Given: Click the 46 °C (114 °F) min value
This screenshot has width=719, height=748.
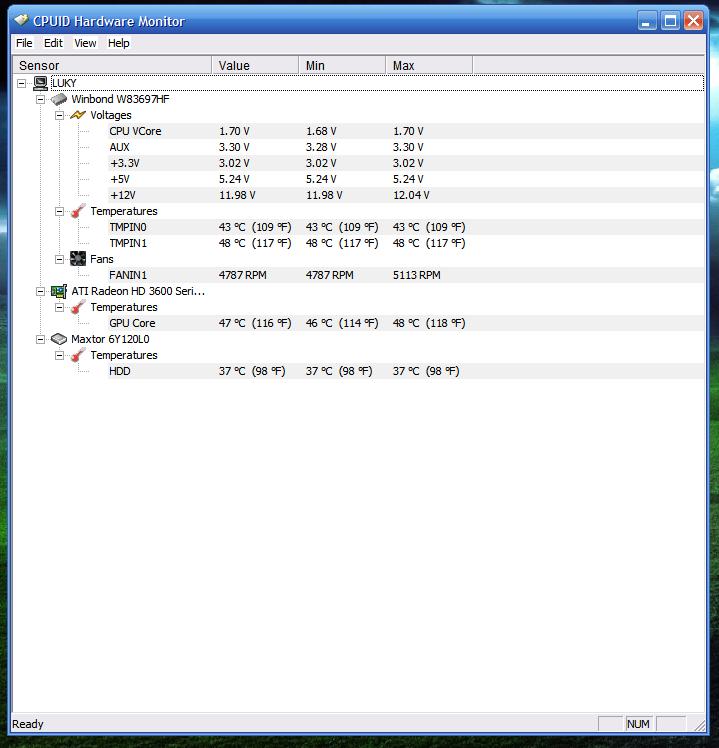Looking at the screenshot, I should coord(342,323).
